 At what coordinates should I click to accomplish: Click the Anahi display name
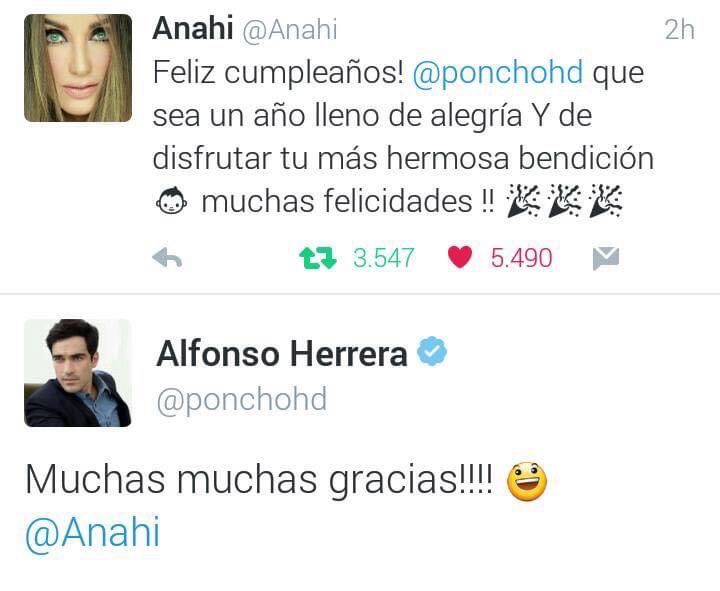pos(193,28)
